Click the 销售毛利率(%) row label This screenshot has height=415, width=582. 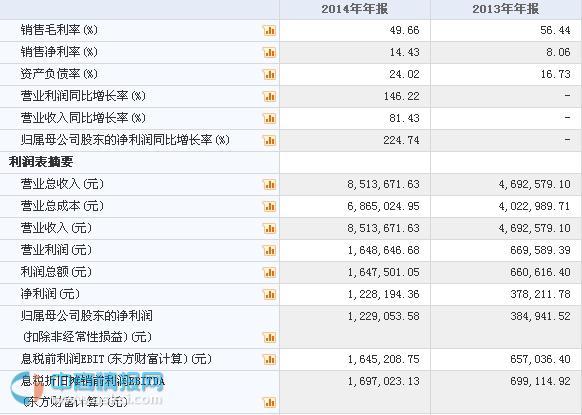coord(59,30)
